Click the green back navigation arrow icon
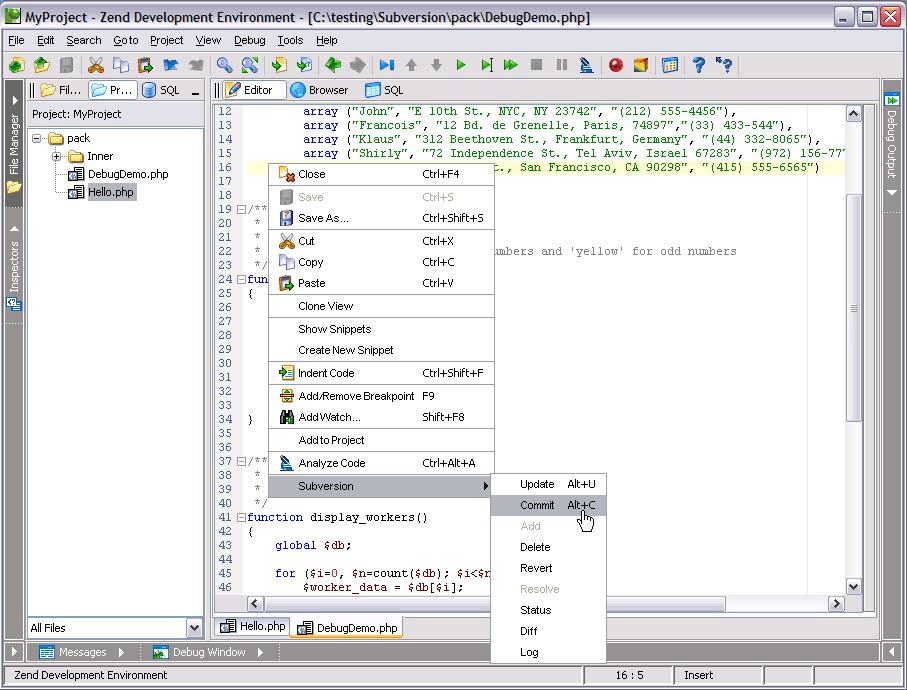907x690 pixels. 332,65
